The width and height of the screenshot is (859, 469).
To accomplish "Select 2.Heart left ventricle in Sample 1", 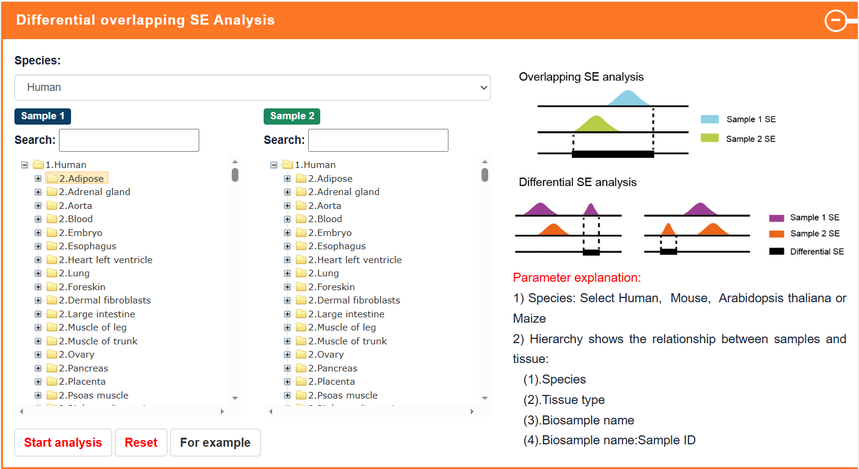I will click(x=105, y=260).
